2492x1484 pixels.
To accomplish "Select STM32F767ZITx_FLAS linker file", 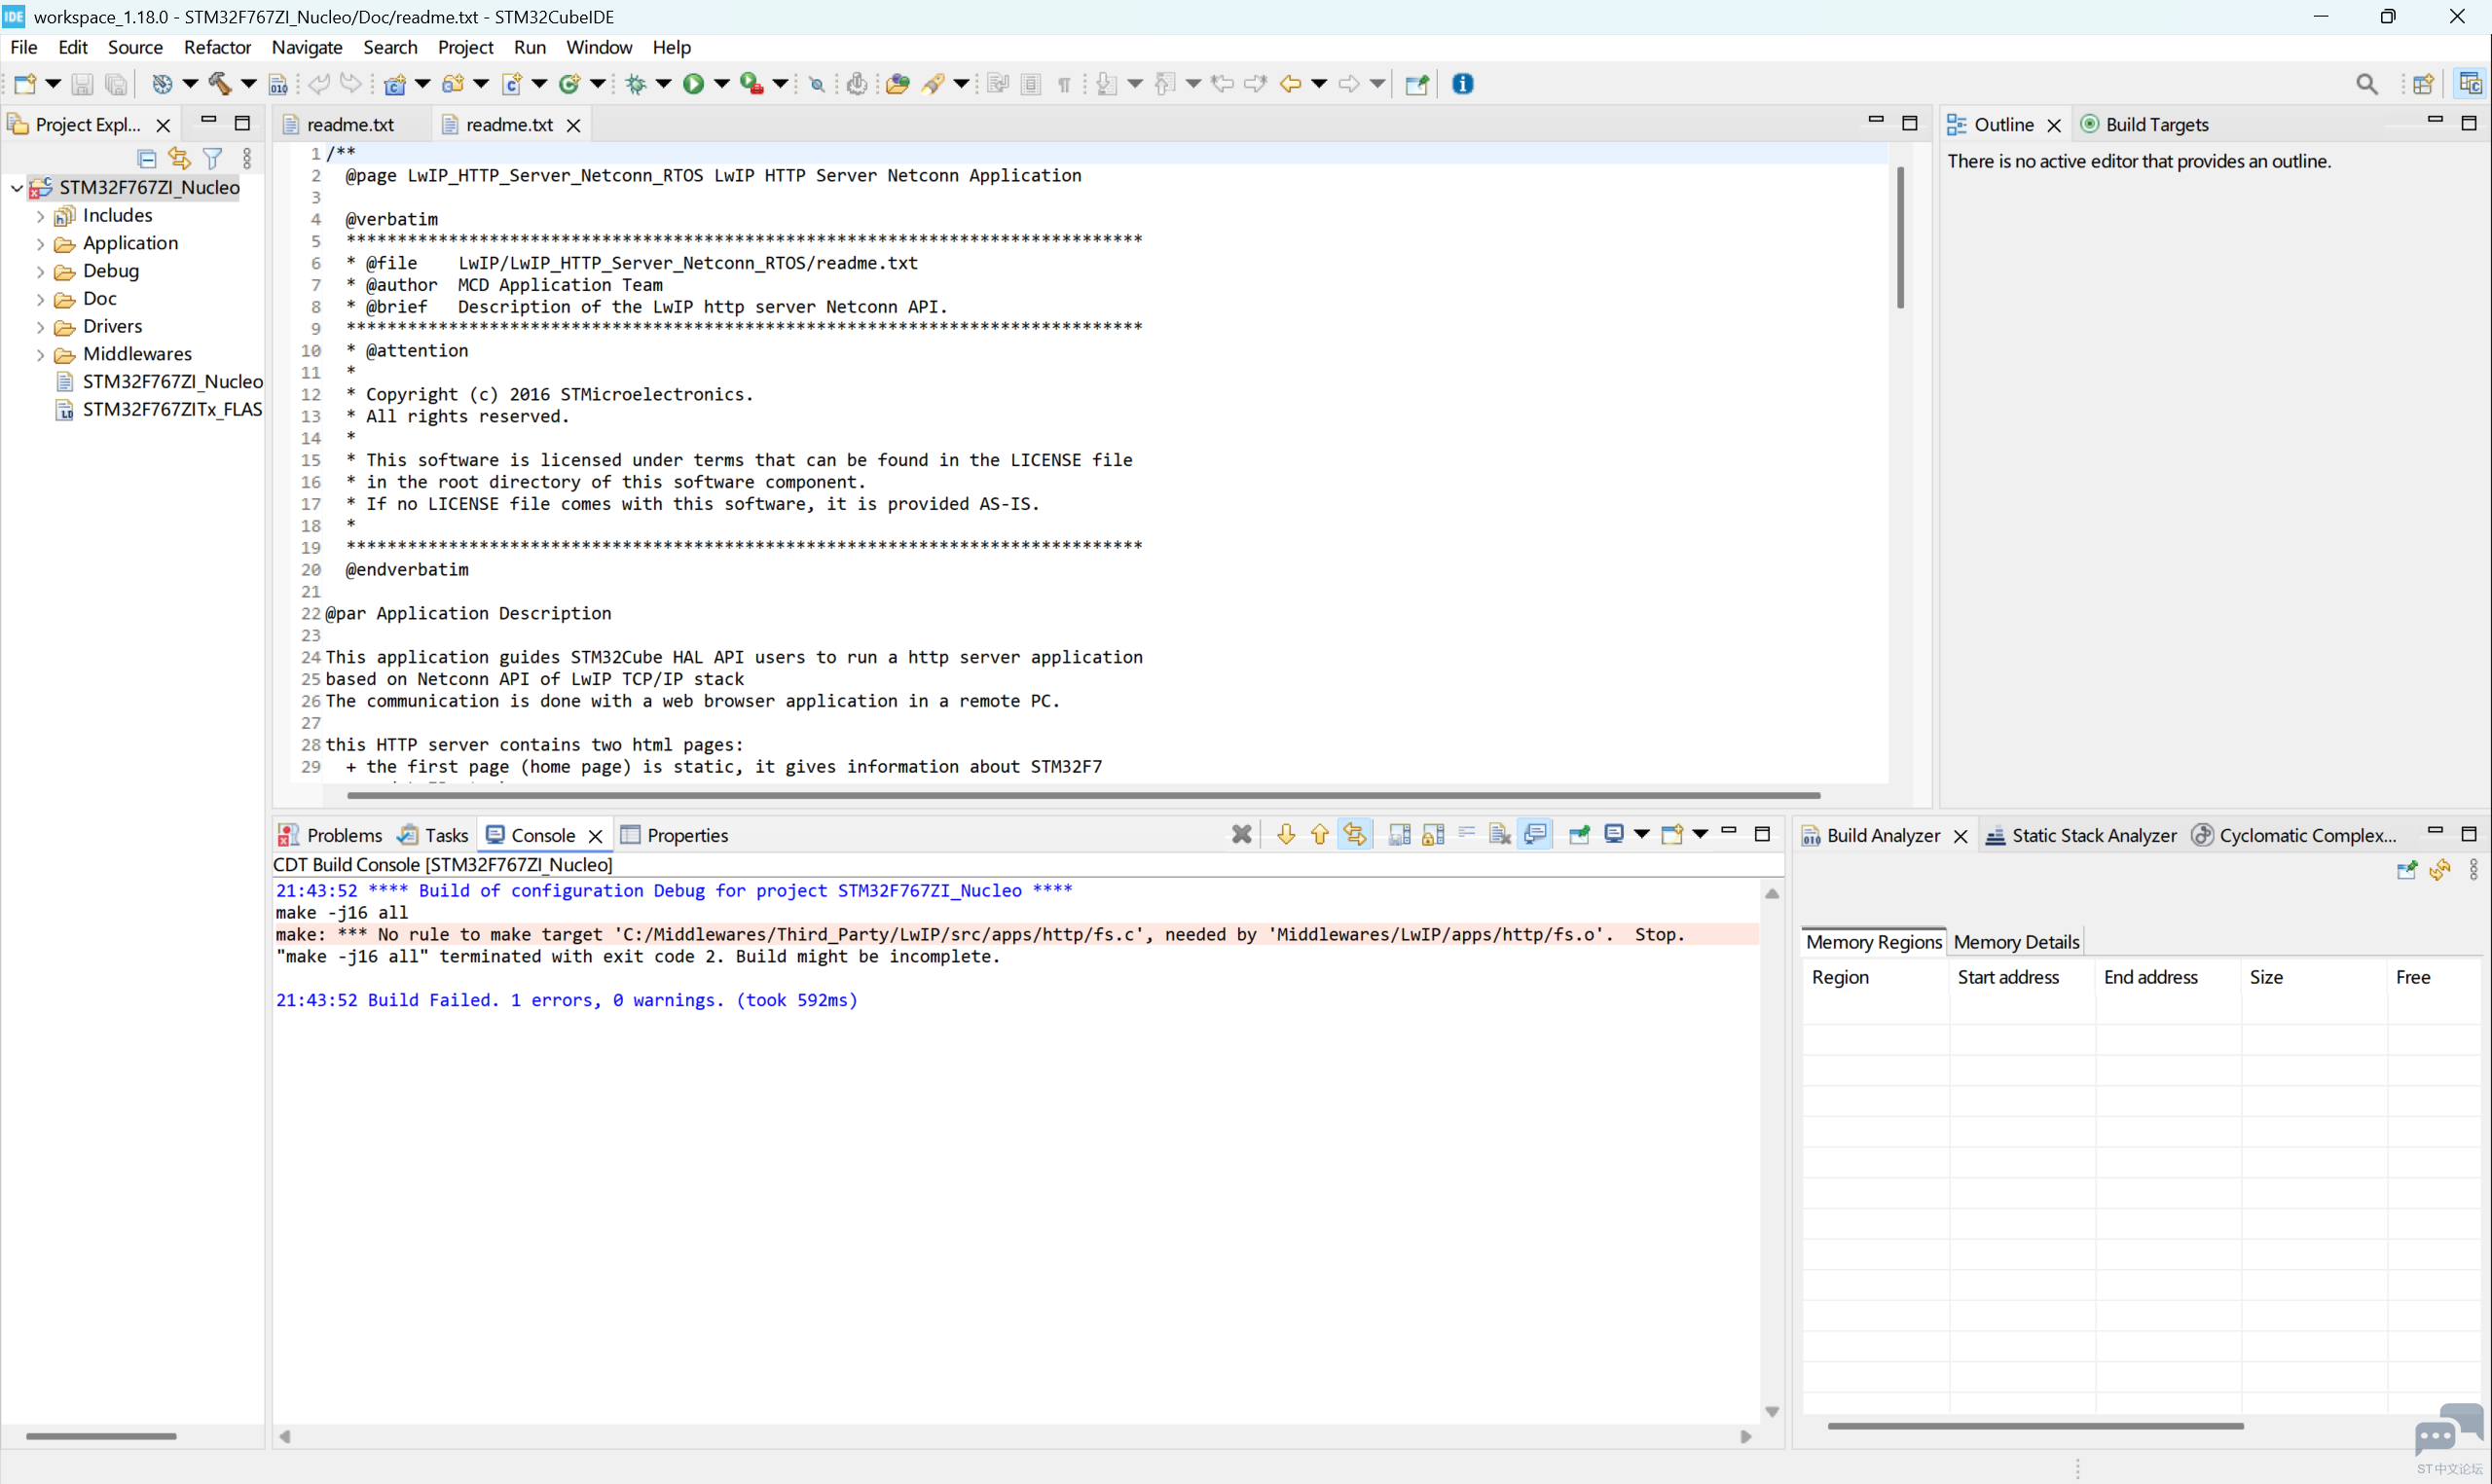I will pos(172,409).
